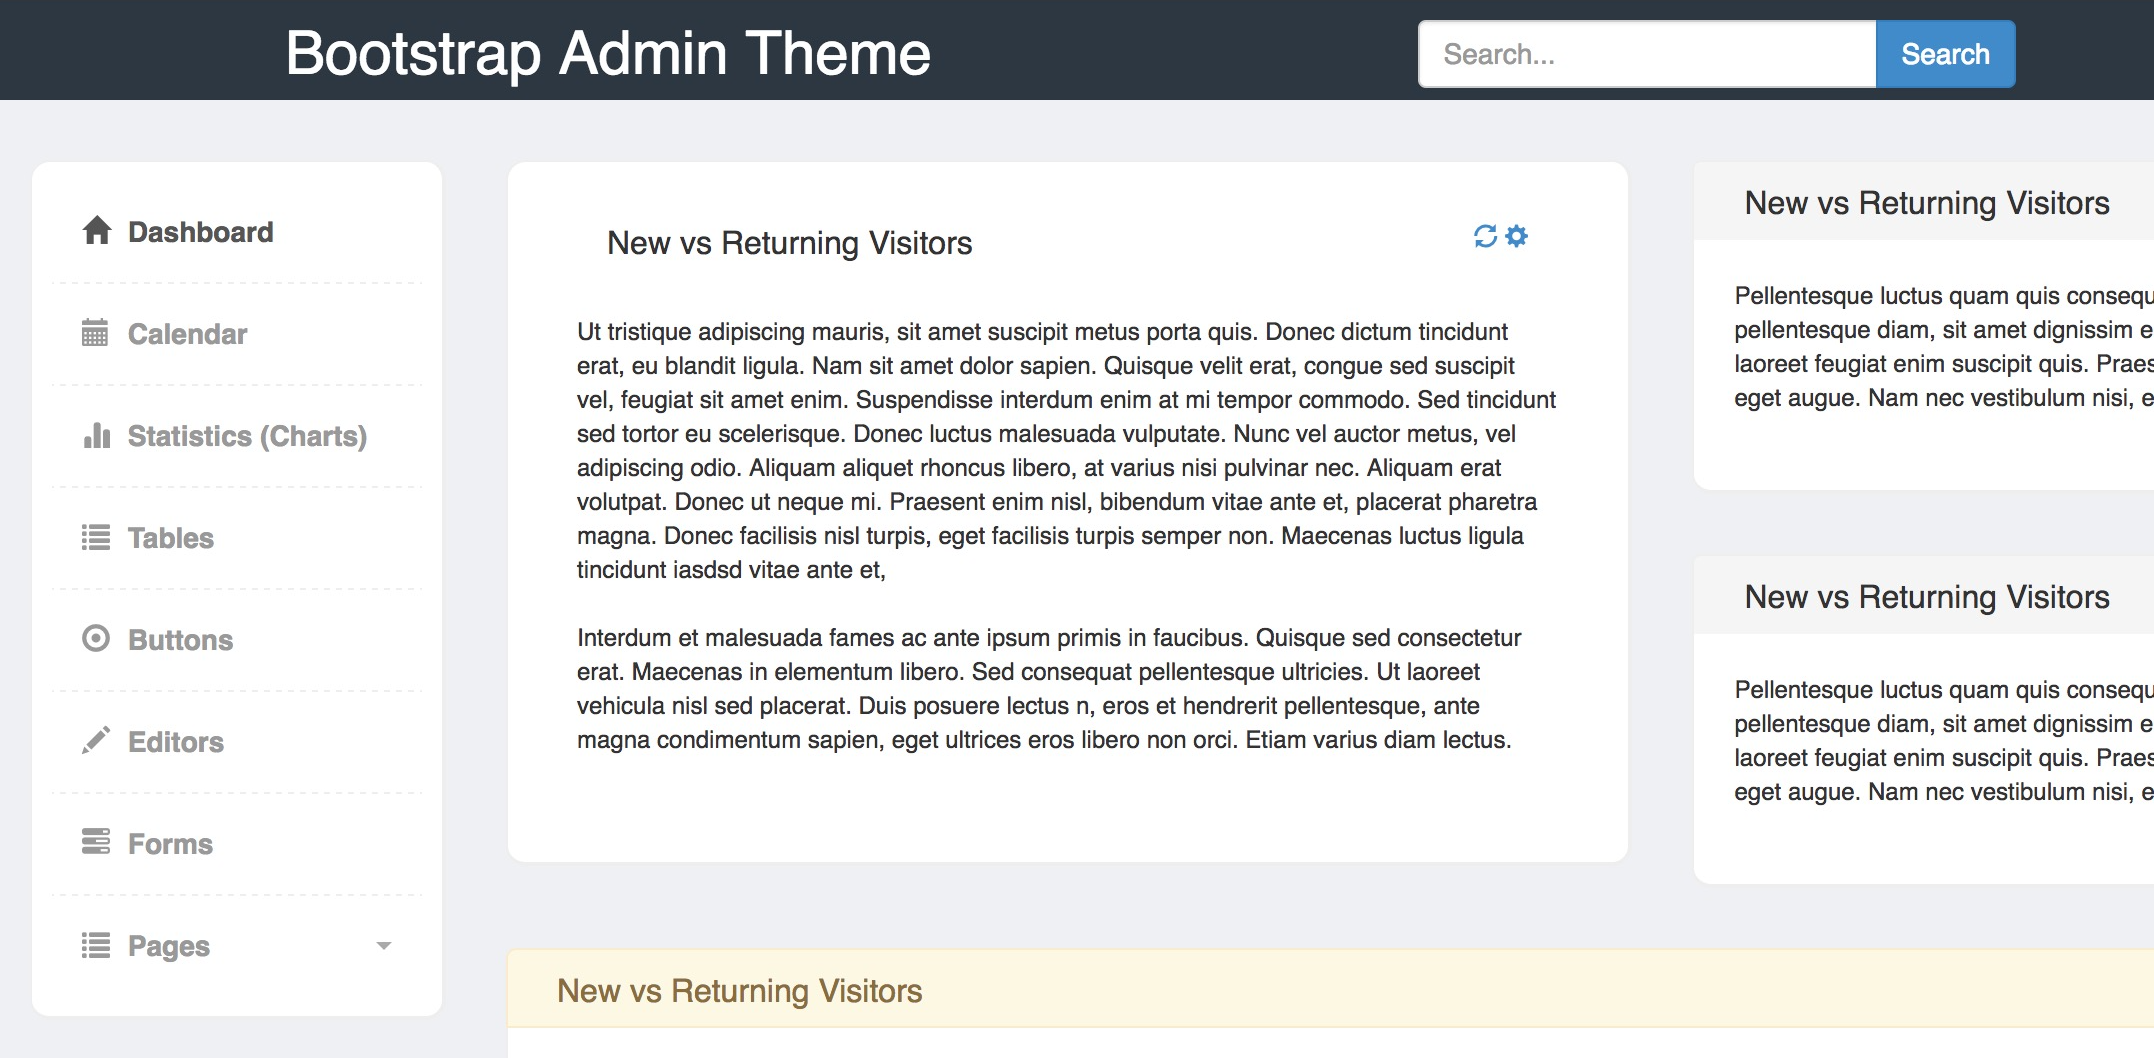This screenshot has width=2154, height=1058.
Task: Expand the Pages submenu caret
Action: [383, 945]
